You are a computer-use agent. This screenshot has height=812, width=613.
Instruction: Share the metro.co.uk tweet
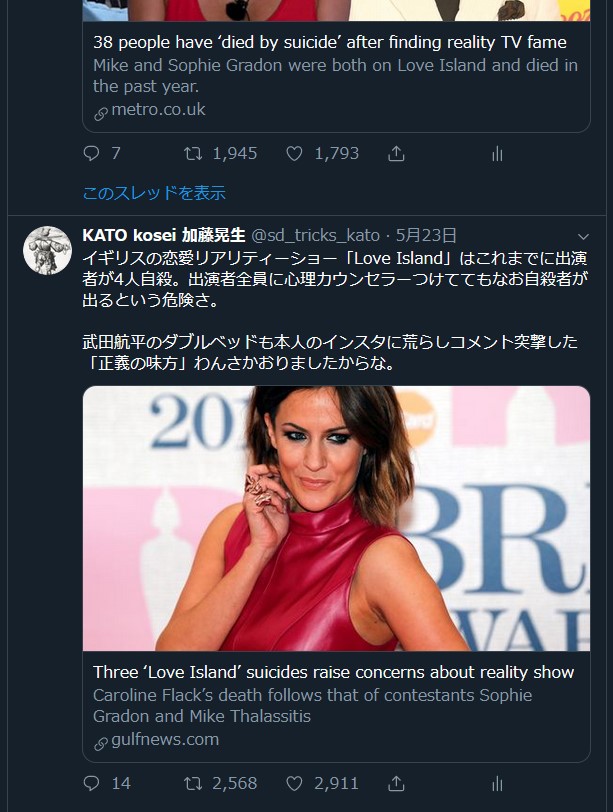(396, 153)
